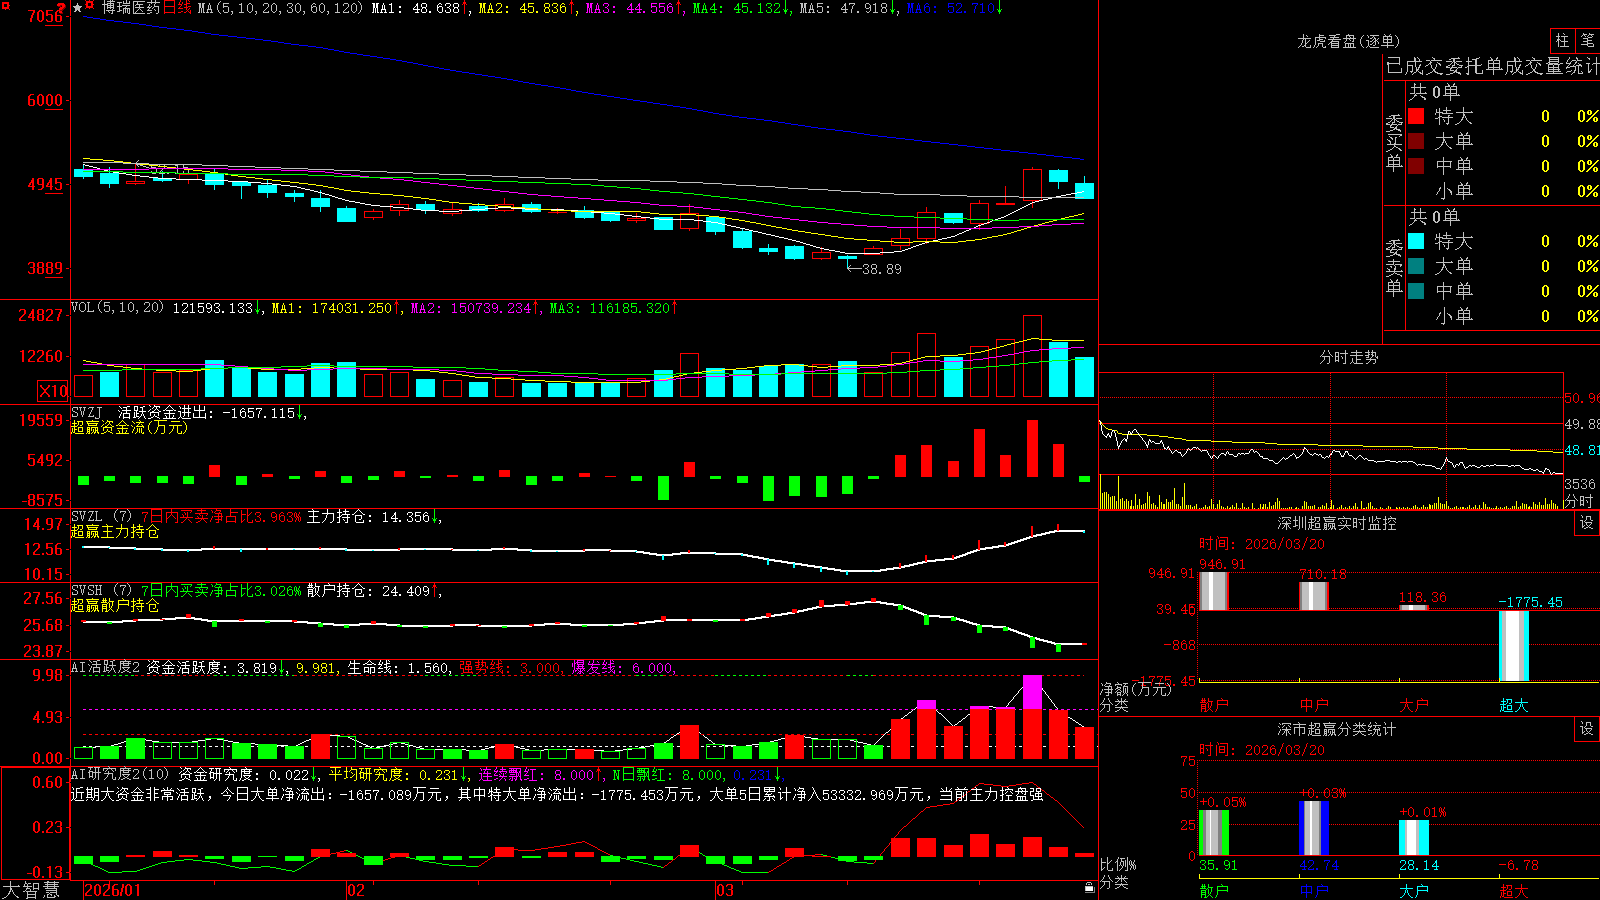
Task: Open MA(5,10,20,30,60,120) indicator parameters
Action: [x=281, y=8]
